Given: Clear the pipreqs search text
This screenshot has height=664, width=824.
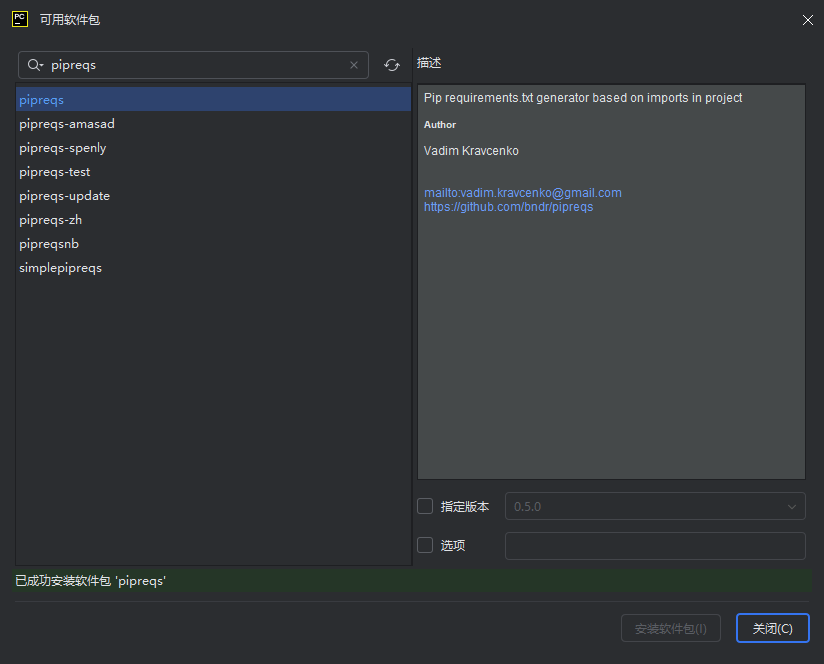Looking at the screenshot, I should (x=354, y=65).
